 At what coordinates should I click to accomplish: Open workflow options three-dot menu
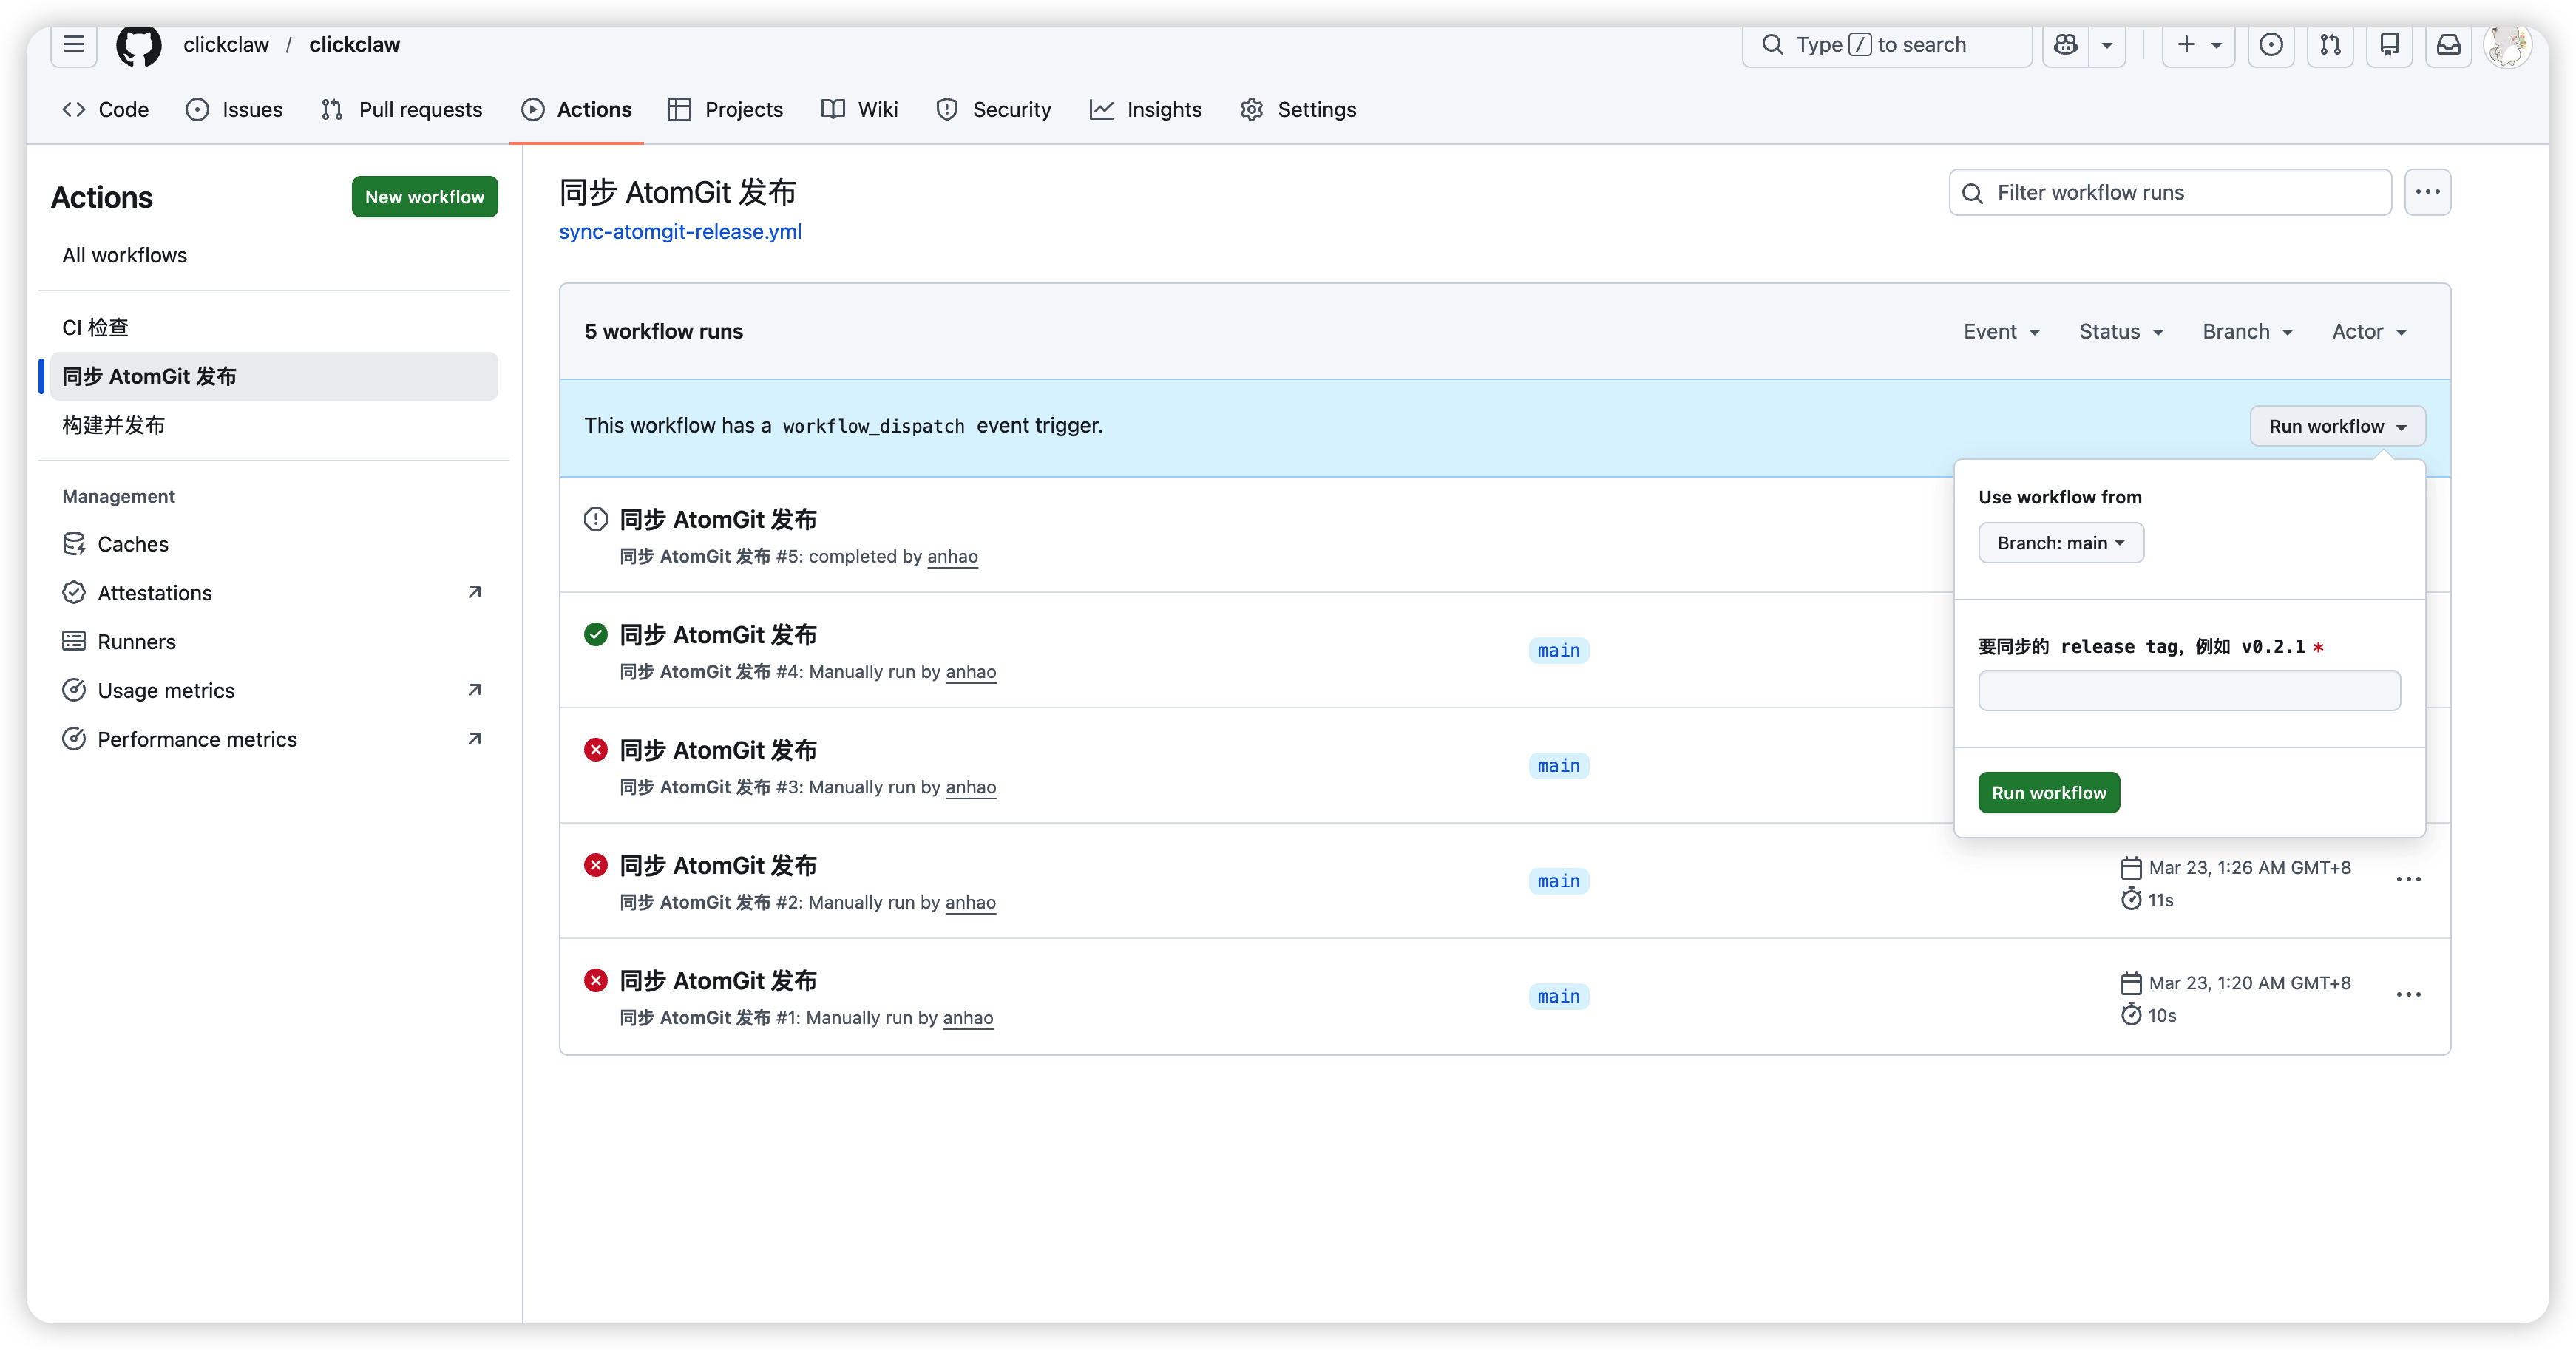click(2428, 193)
